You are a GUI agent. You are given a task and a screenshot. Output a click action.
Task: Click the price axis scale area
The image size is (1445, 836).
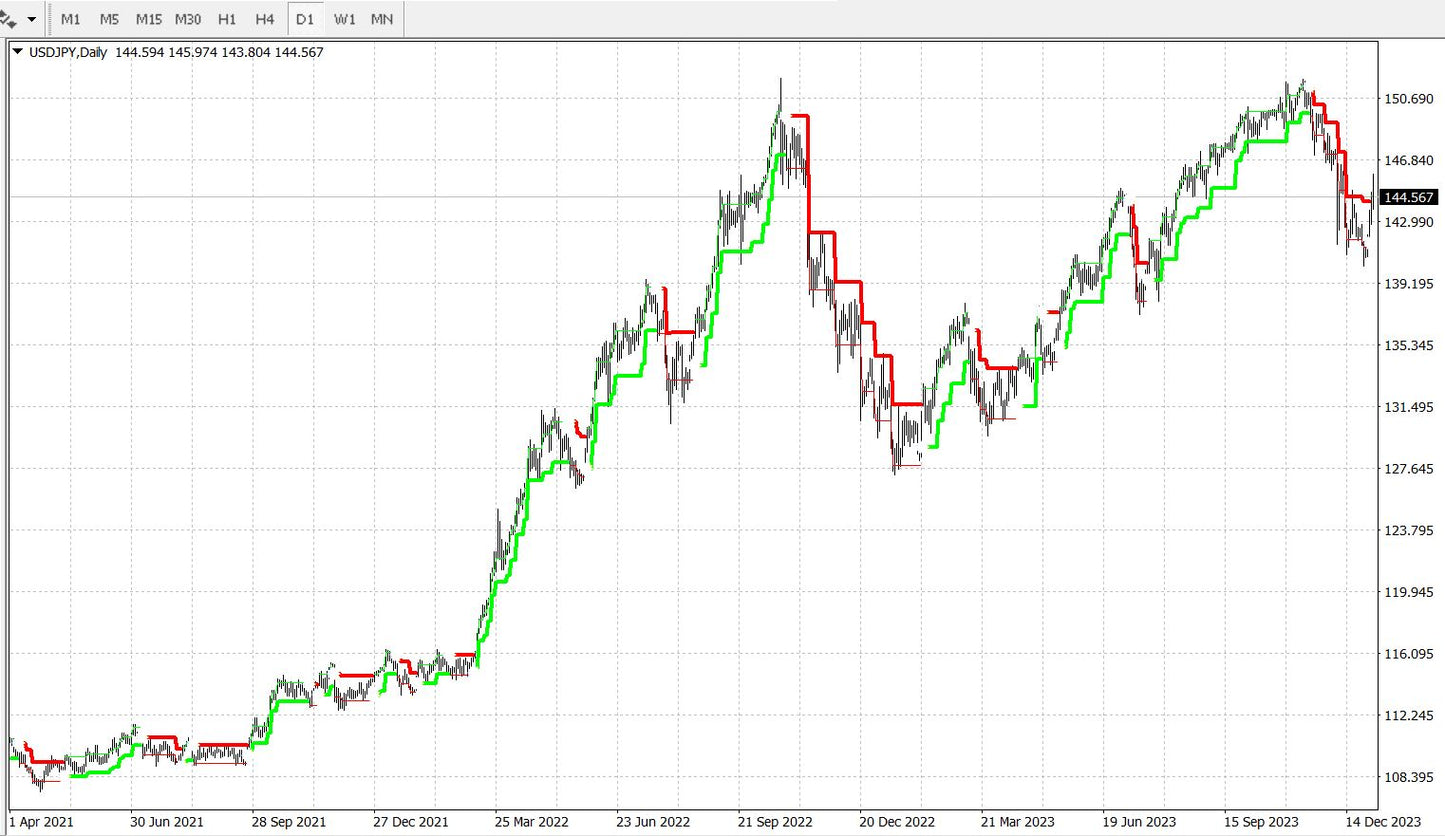pyautogui.click(x=1412, y=450)
